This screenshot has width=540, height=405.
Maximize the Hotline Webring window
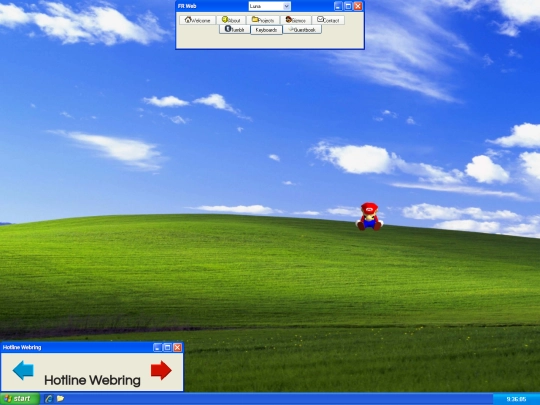[x=167, y=347]
